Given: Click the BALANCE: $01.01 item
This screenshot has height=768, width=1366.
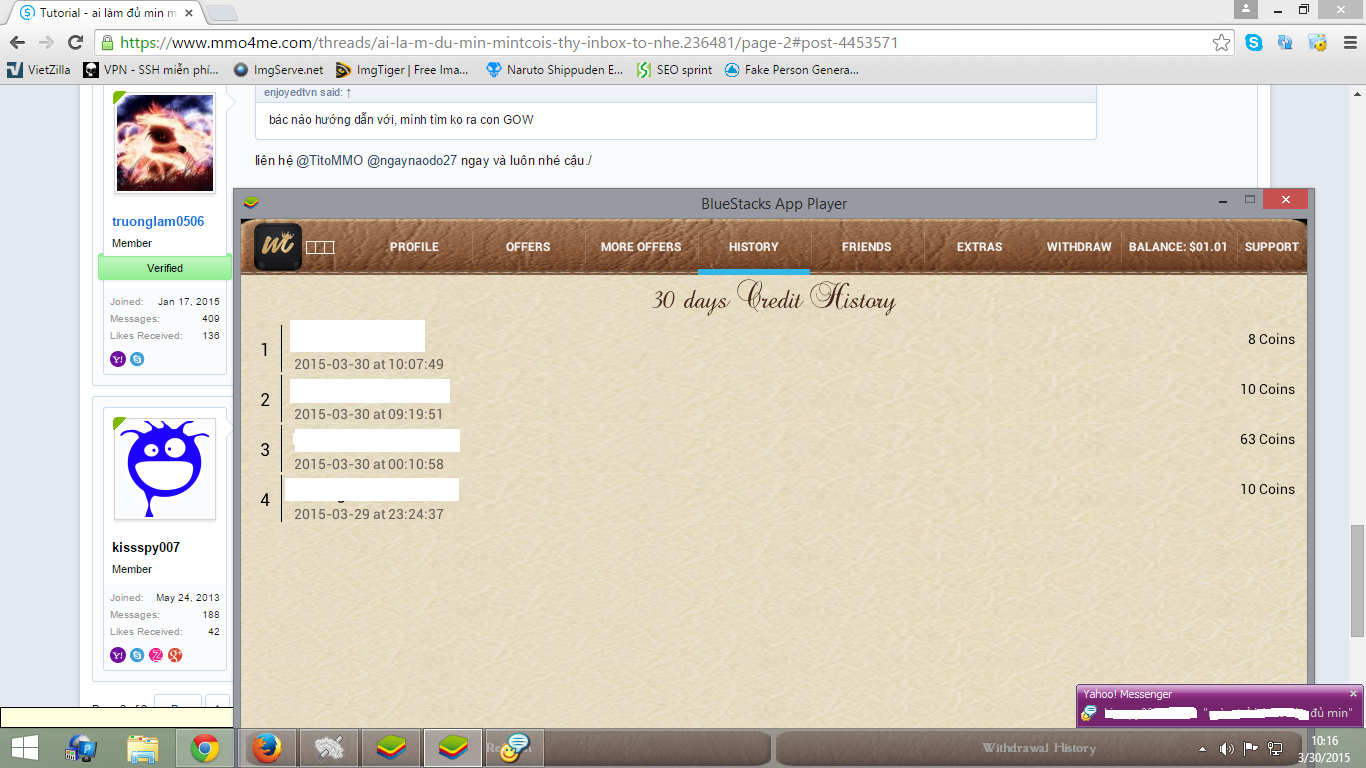Looking at the screenshot, I should pos(1178,247).
